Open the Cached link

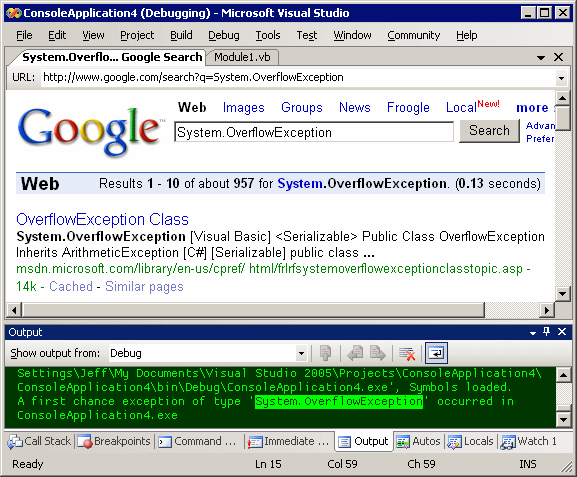(x=71, y=286)
